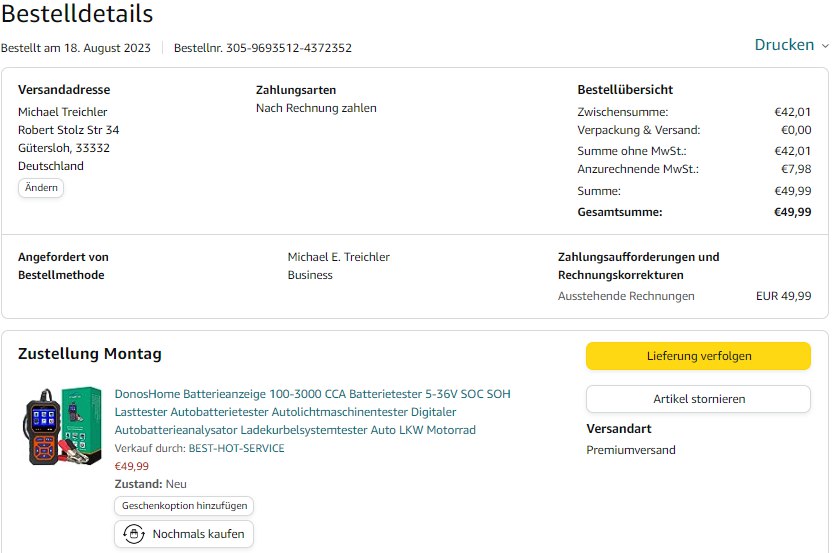Click Geschenkoption hinzufügen button
Viewport: 835px width, 553px height.
pos(184,506)
